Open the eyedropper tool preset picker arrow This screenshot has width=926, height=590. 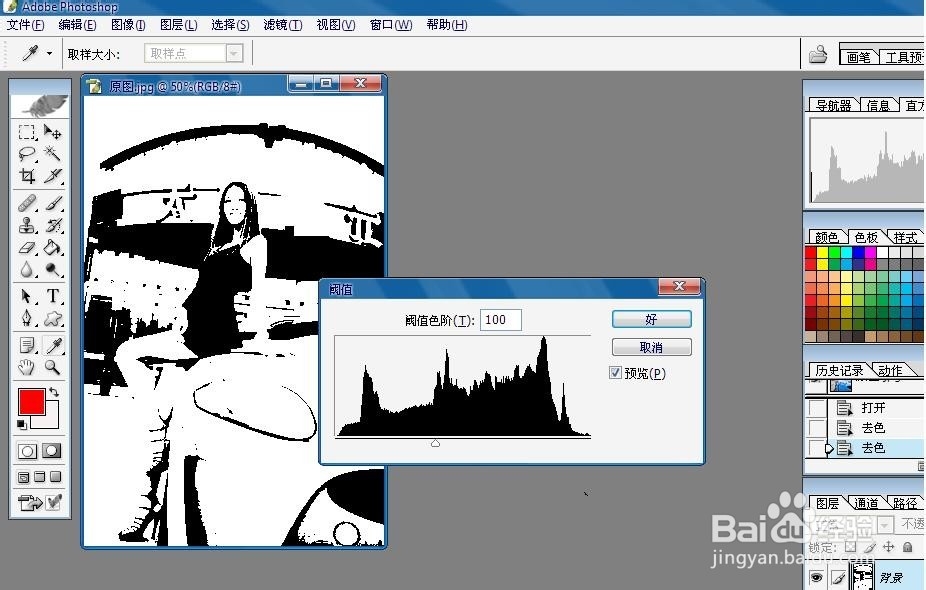point(50,54)
